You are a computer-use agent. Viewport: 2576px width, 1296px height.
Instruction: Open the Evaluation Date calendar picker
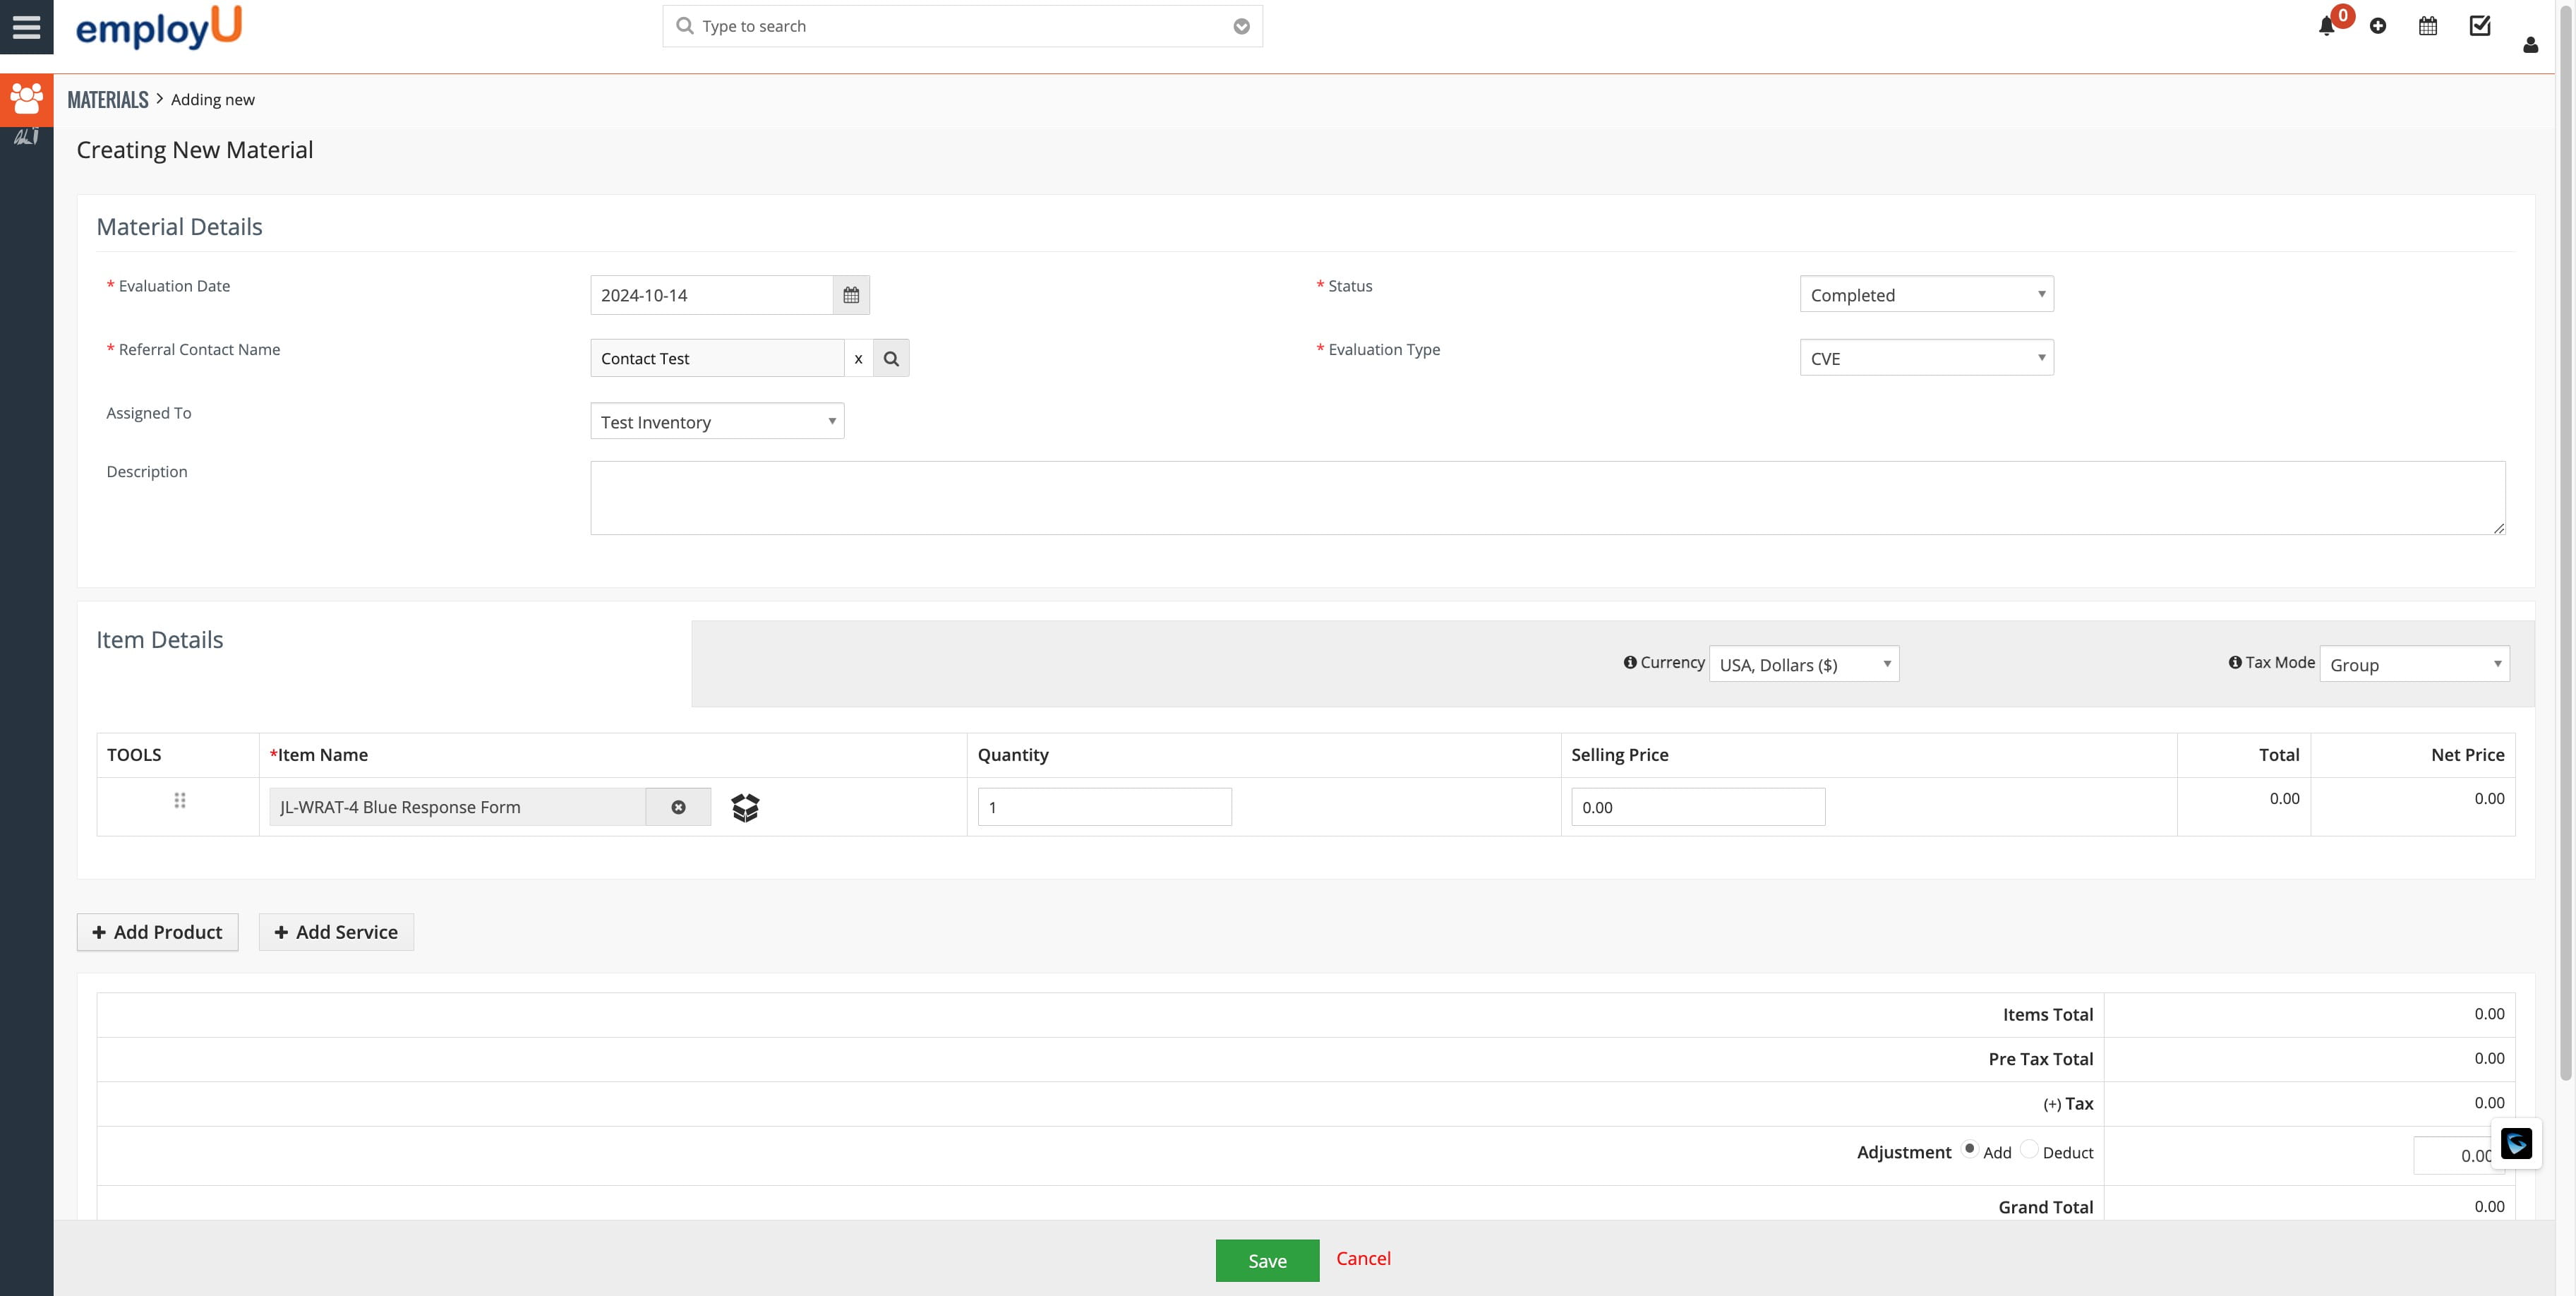click(x=850, y=294)
